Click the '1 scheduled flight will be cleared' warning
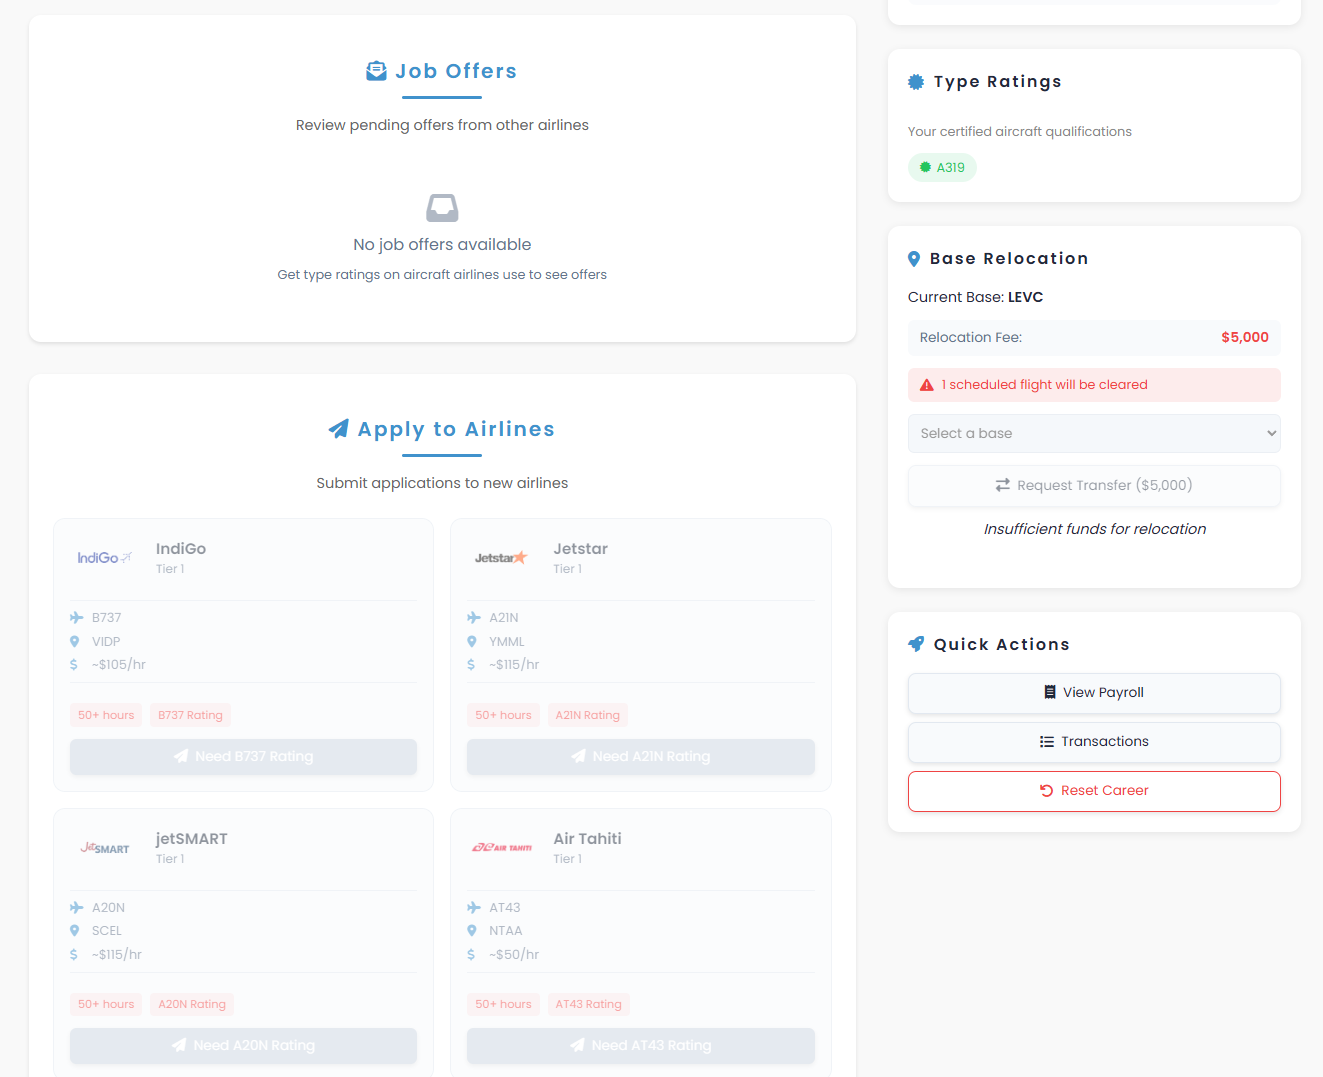This screenshot has width=1323, height=1077. point(1094,385)
